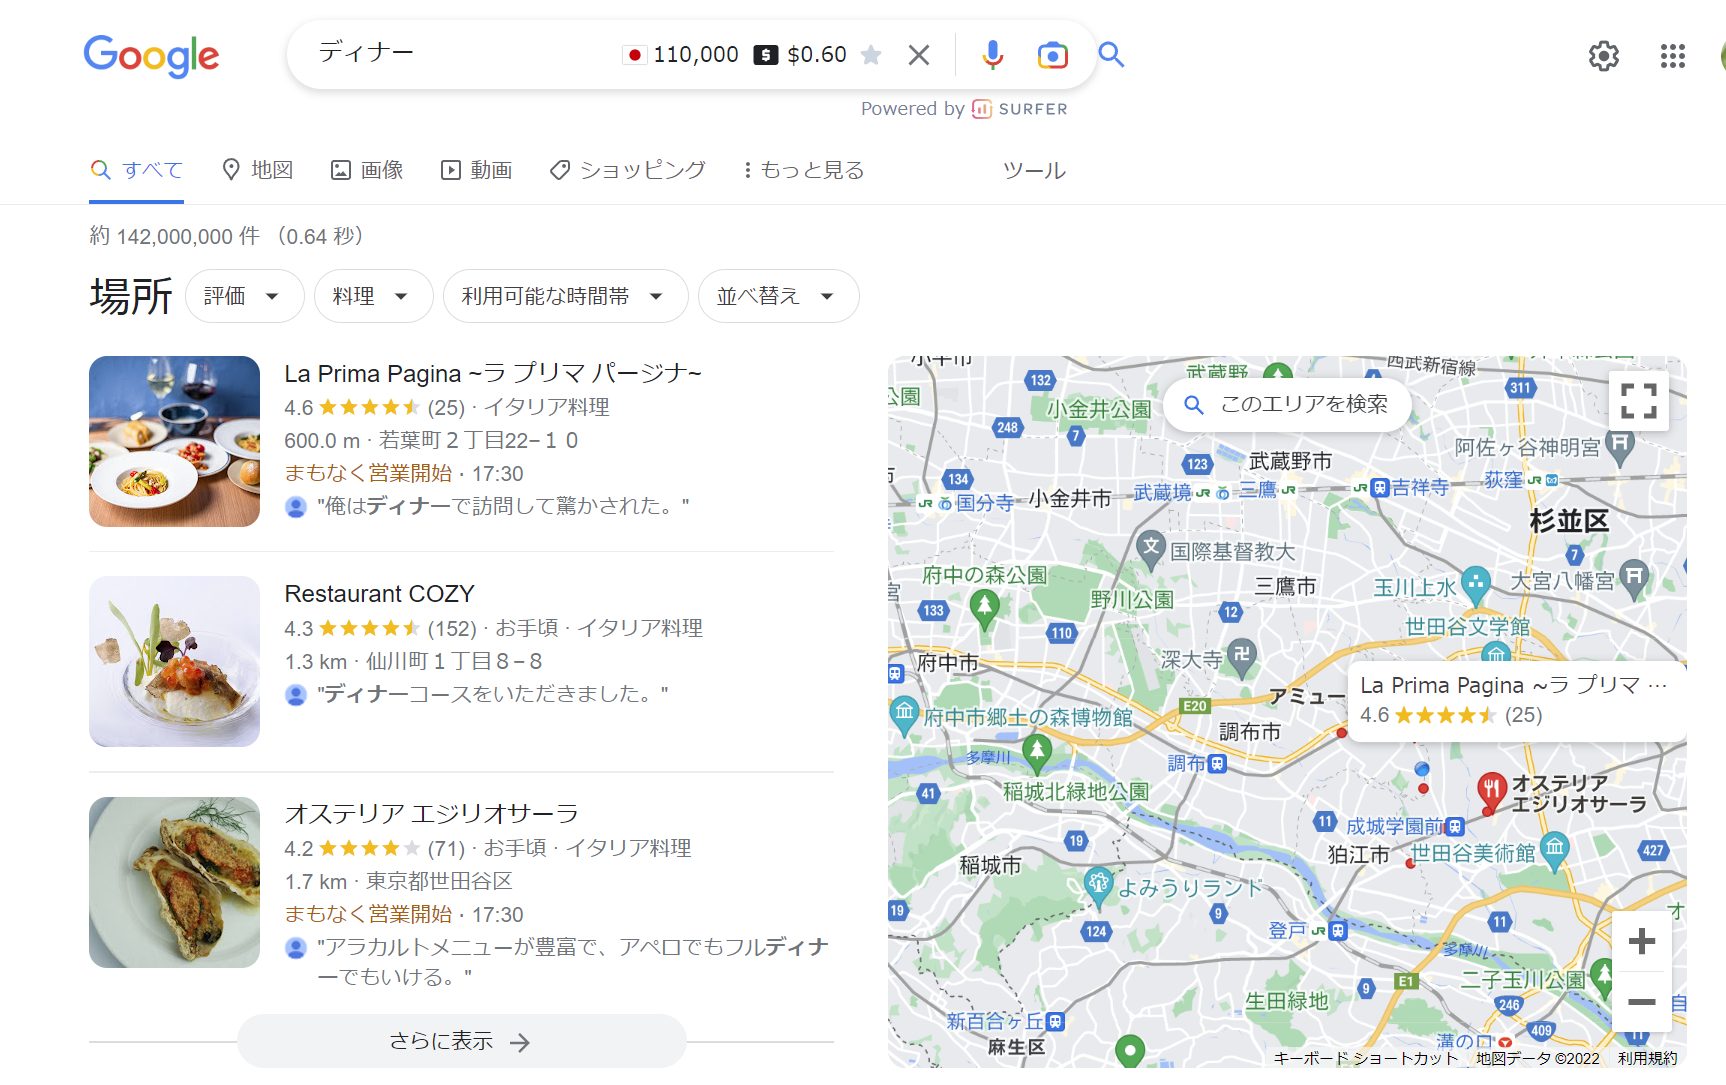Screen dimensions: 1726x1085
Task: Click 国際基督教大 marker on map
Action: (x=1151, y=549)
